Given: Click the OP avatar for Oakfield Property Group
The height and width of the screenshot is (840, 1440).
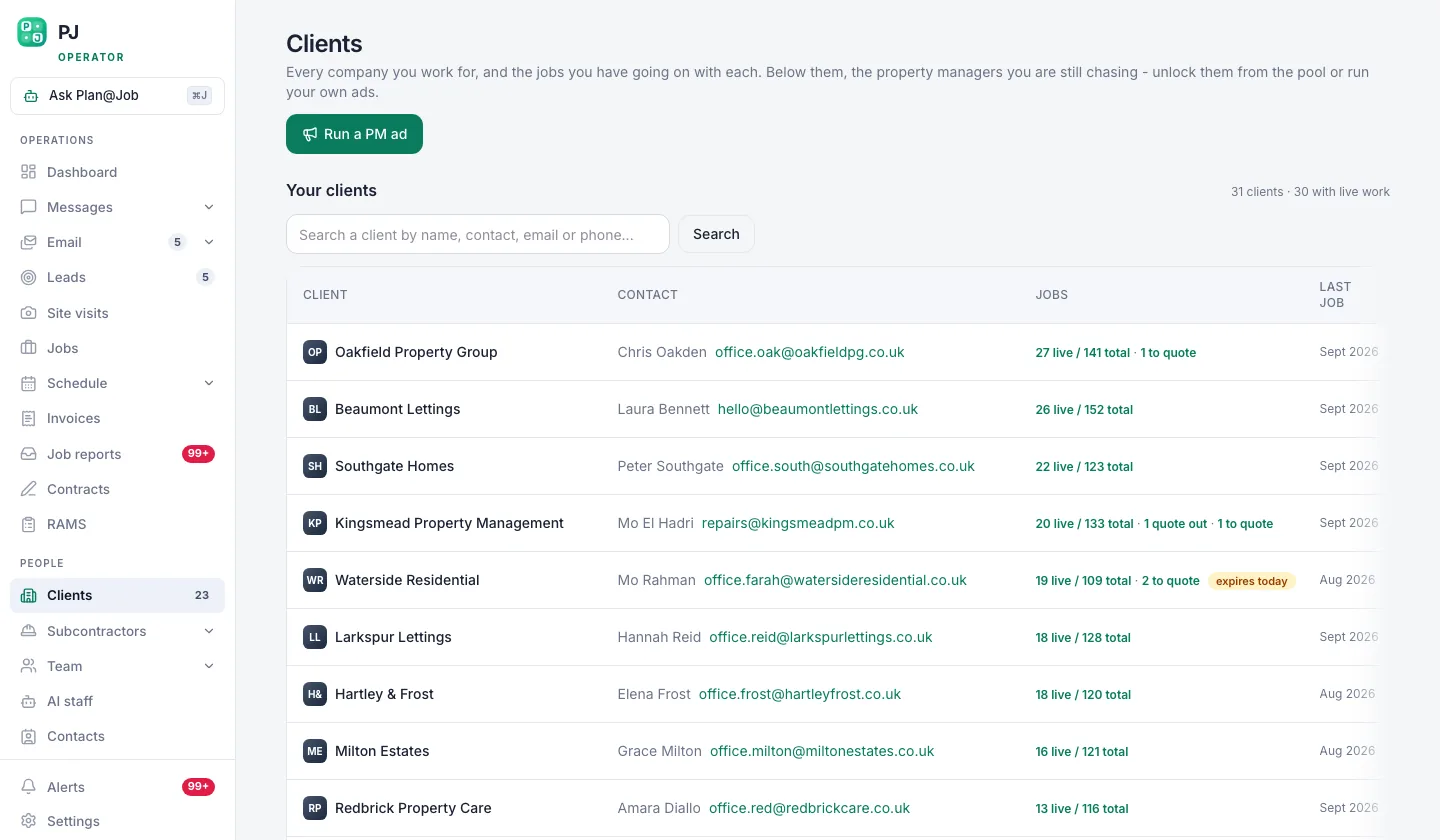Looking at the screenshot, I should pos(315,352).
